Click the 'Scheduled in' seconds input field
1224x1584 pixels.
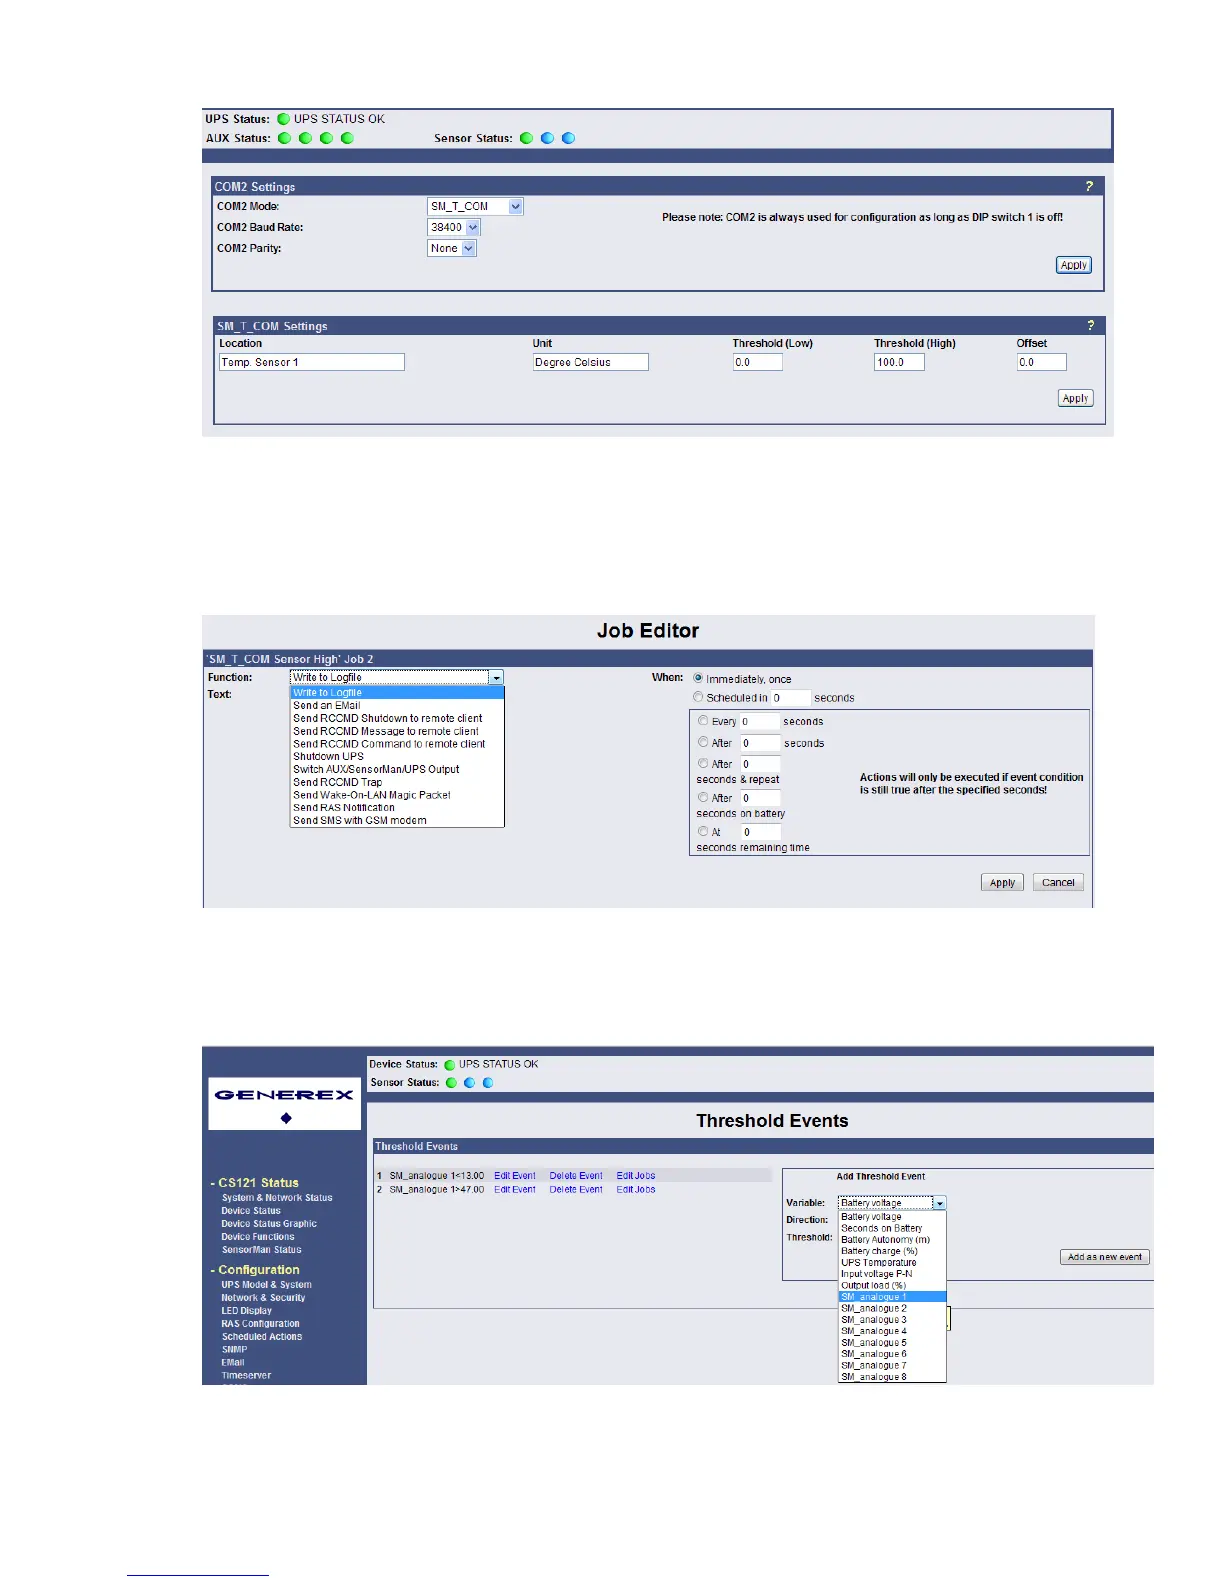790,698
